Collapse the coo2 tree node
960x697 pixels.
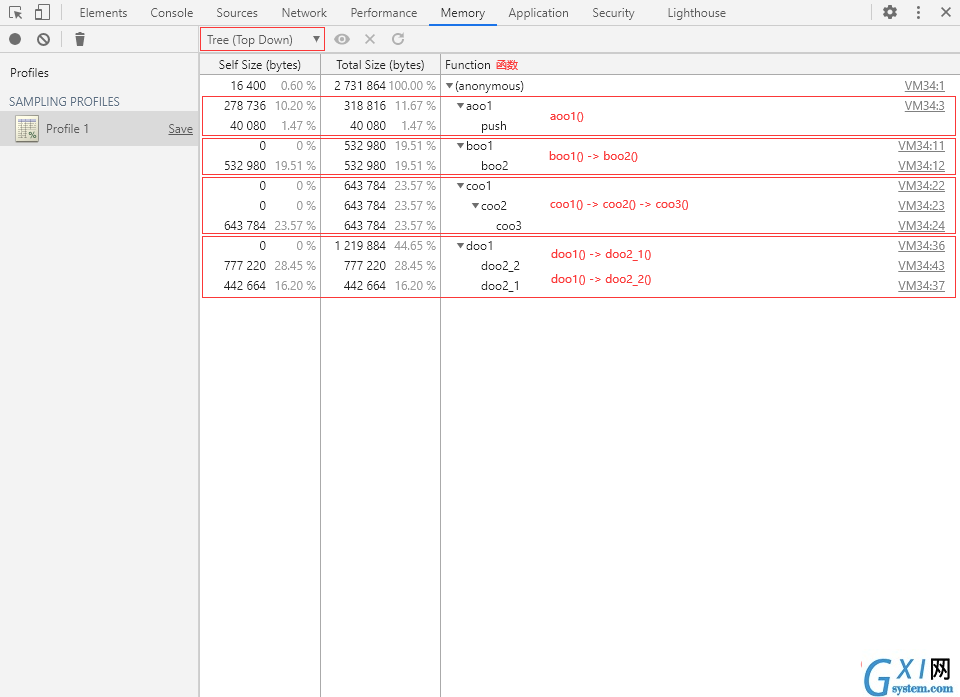[475, 206]
